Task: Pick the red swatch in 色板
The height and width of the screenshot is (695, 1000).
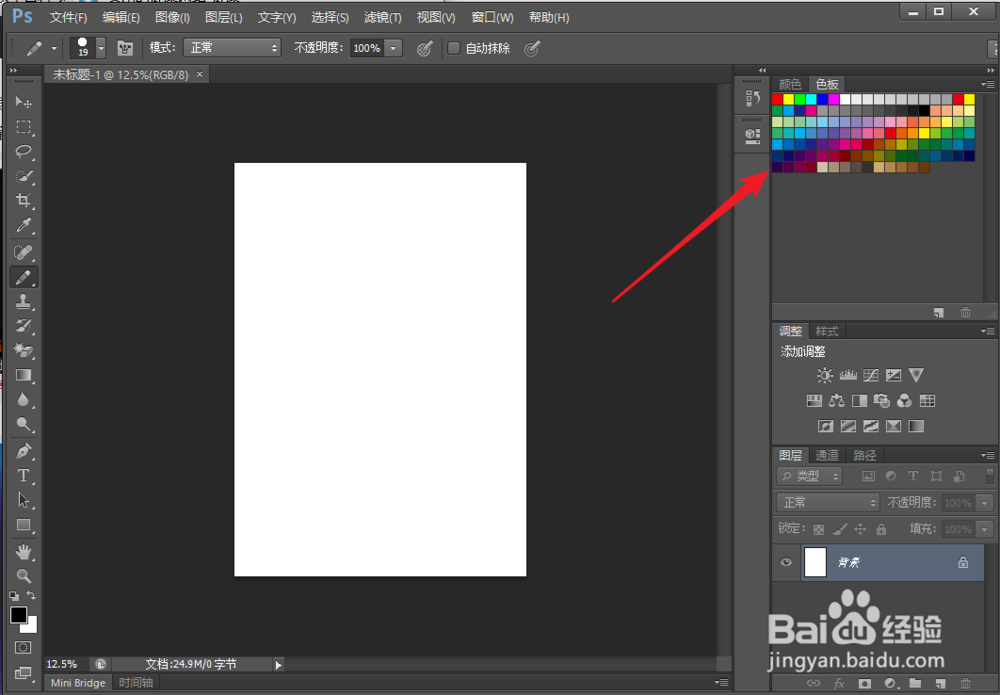Action: coord(777,99)
